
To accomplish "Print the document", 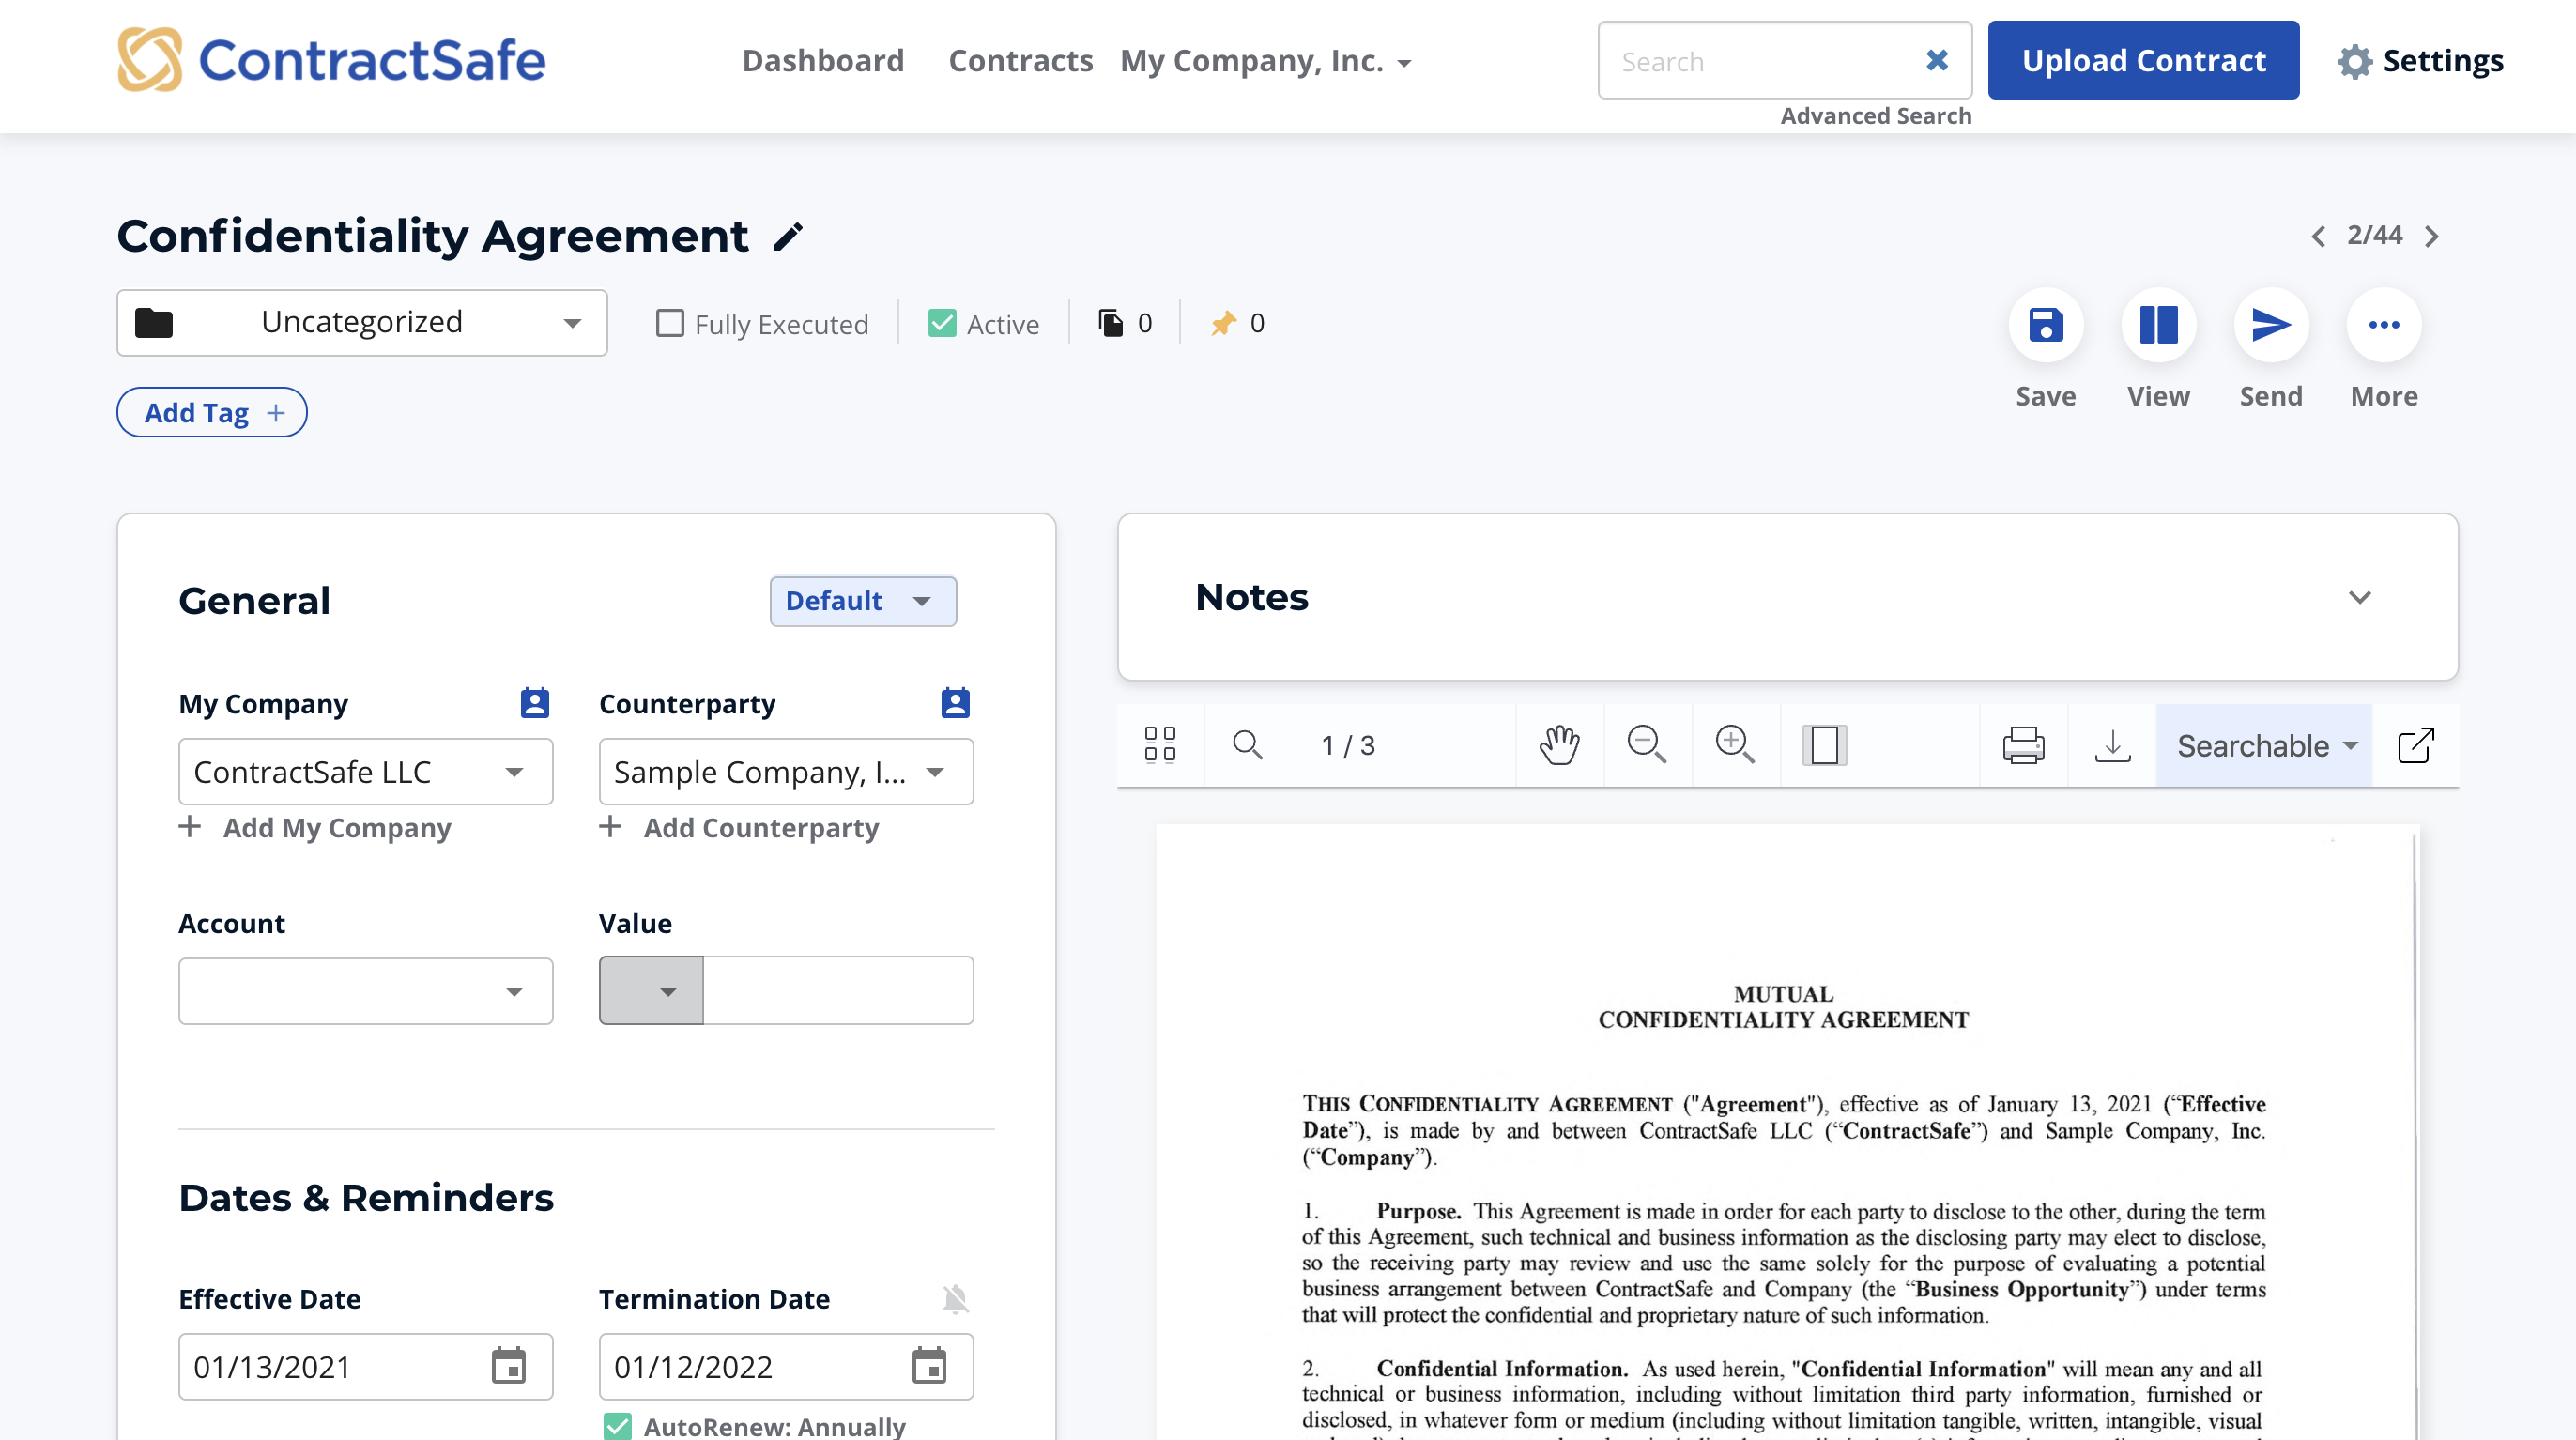I will click(x=2023, y=745).
